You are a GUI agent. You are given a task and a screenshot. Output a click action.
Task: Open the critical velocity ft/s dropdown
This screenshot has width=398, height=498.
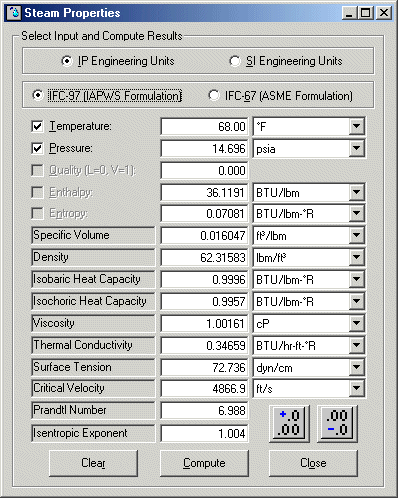356,388
